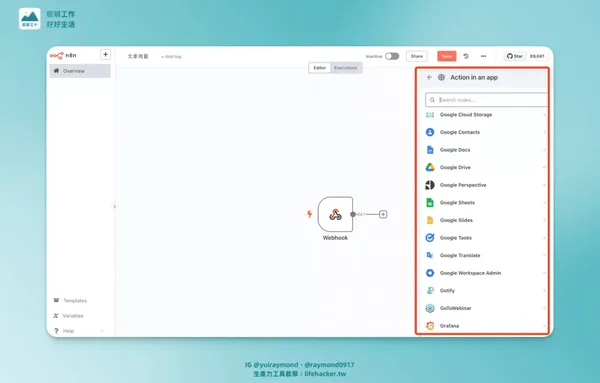
Task: Choose the Google Docs icon
Action: (x=430, y=150)
